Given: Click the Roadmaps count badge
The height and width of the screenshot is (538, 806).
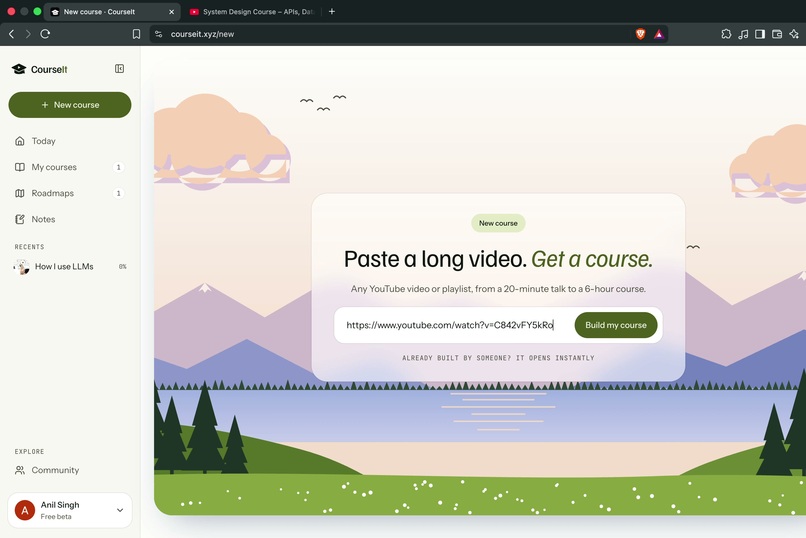Looking at the screenshot, I should (118, 193).
